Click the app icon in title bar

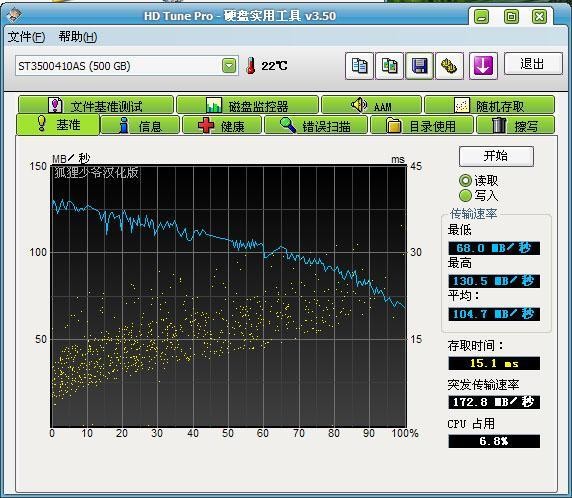coord(14,15)
